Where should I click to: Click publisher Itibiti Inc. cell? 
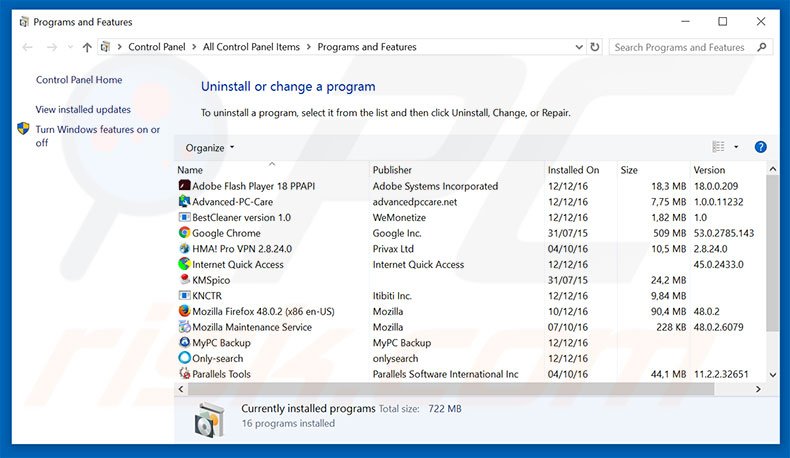tap(392, 296)
